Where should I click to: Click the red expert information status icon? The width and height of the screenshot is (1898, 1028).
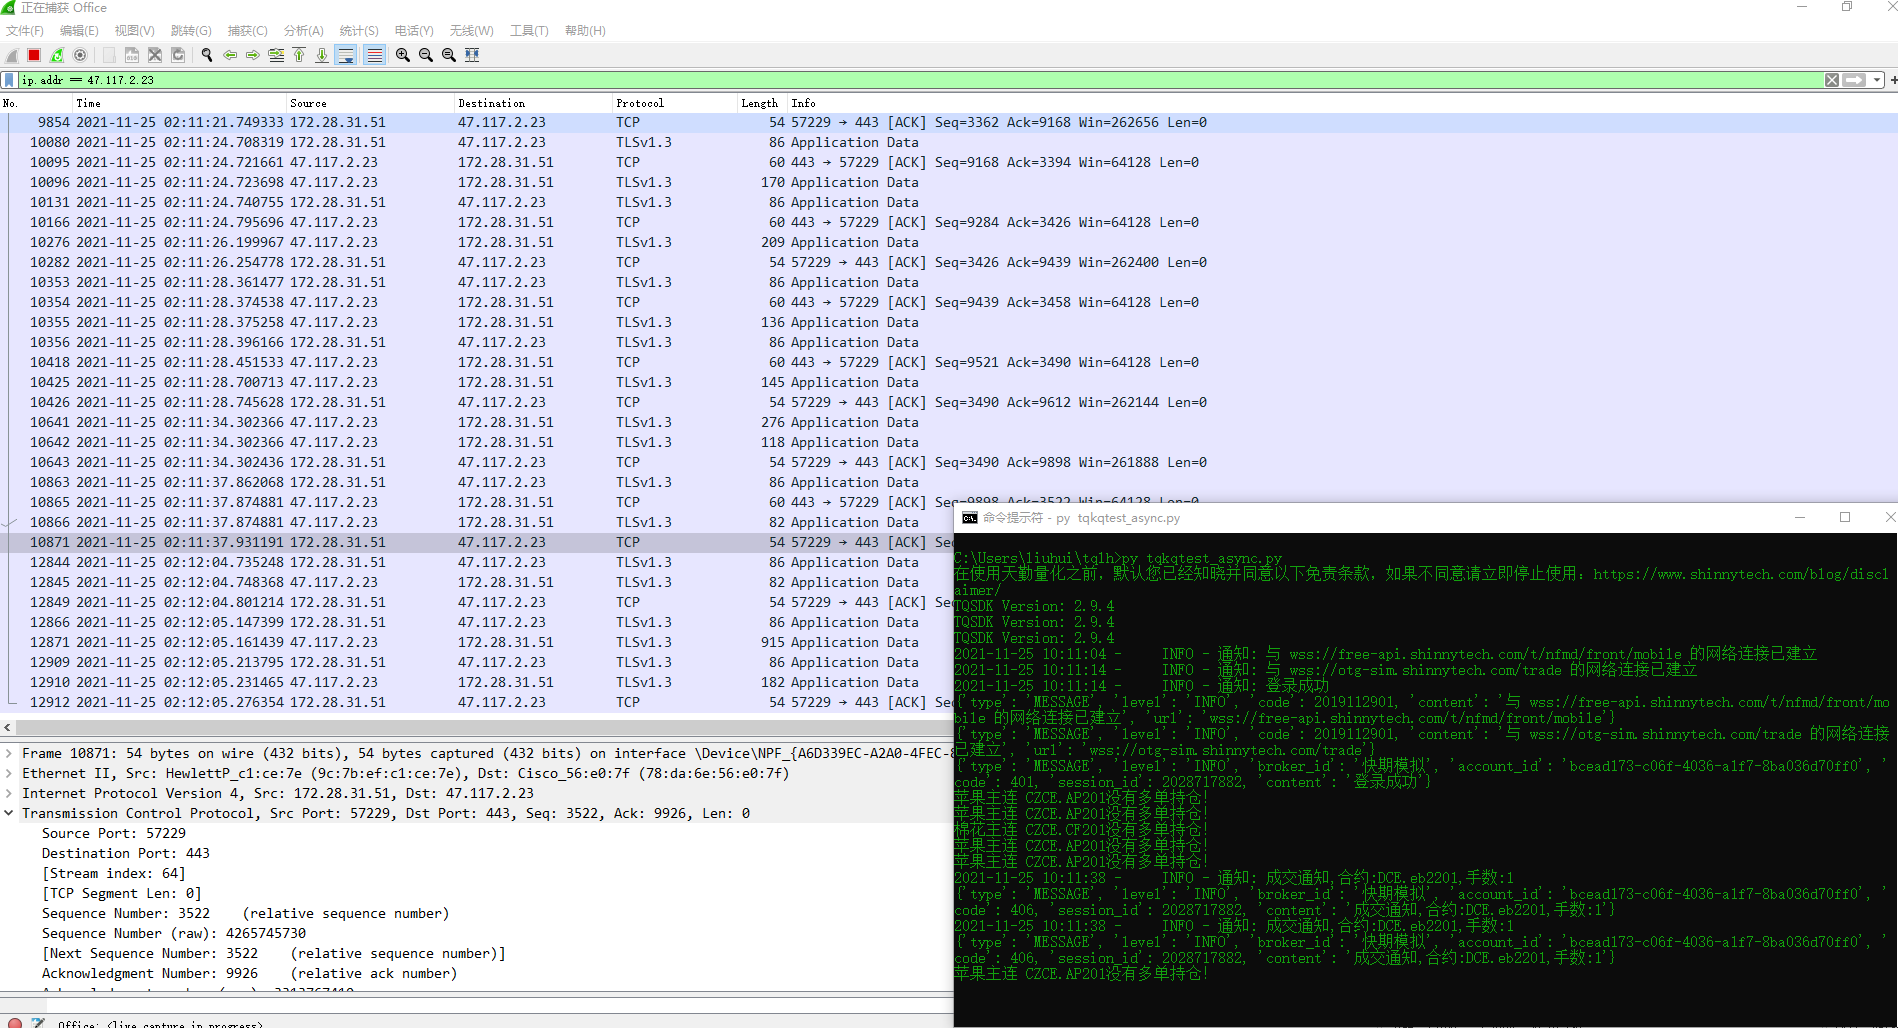(x=15, y=1023)
